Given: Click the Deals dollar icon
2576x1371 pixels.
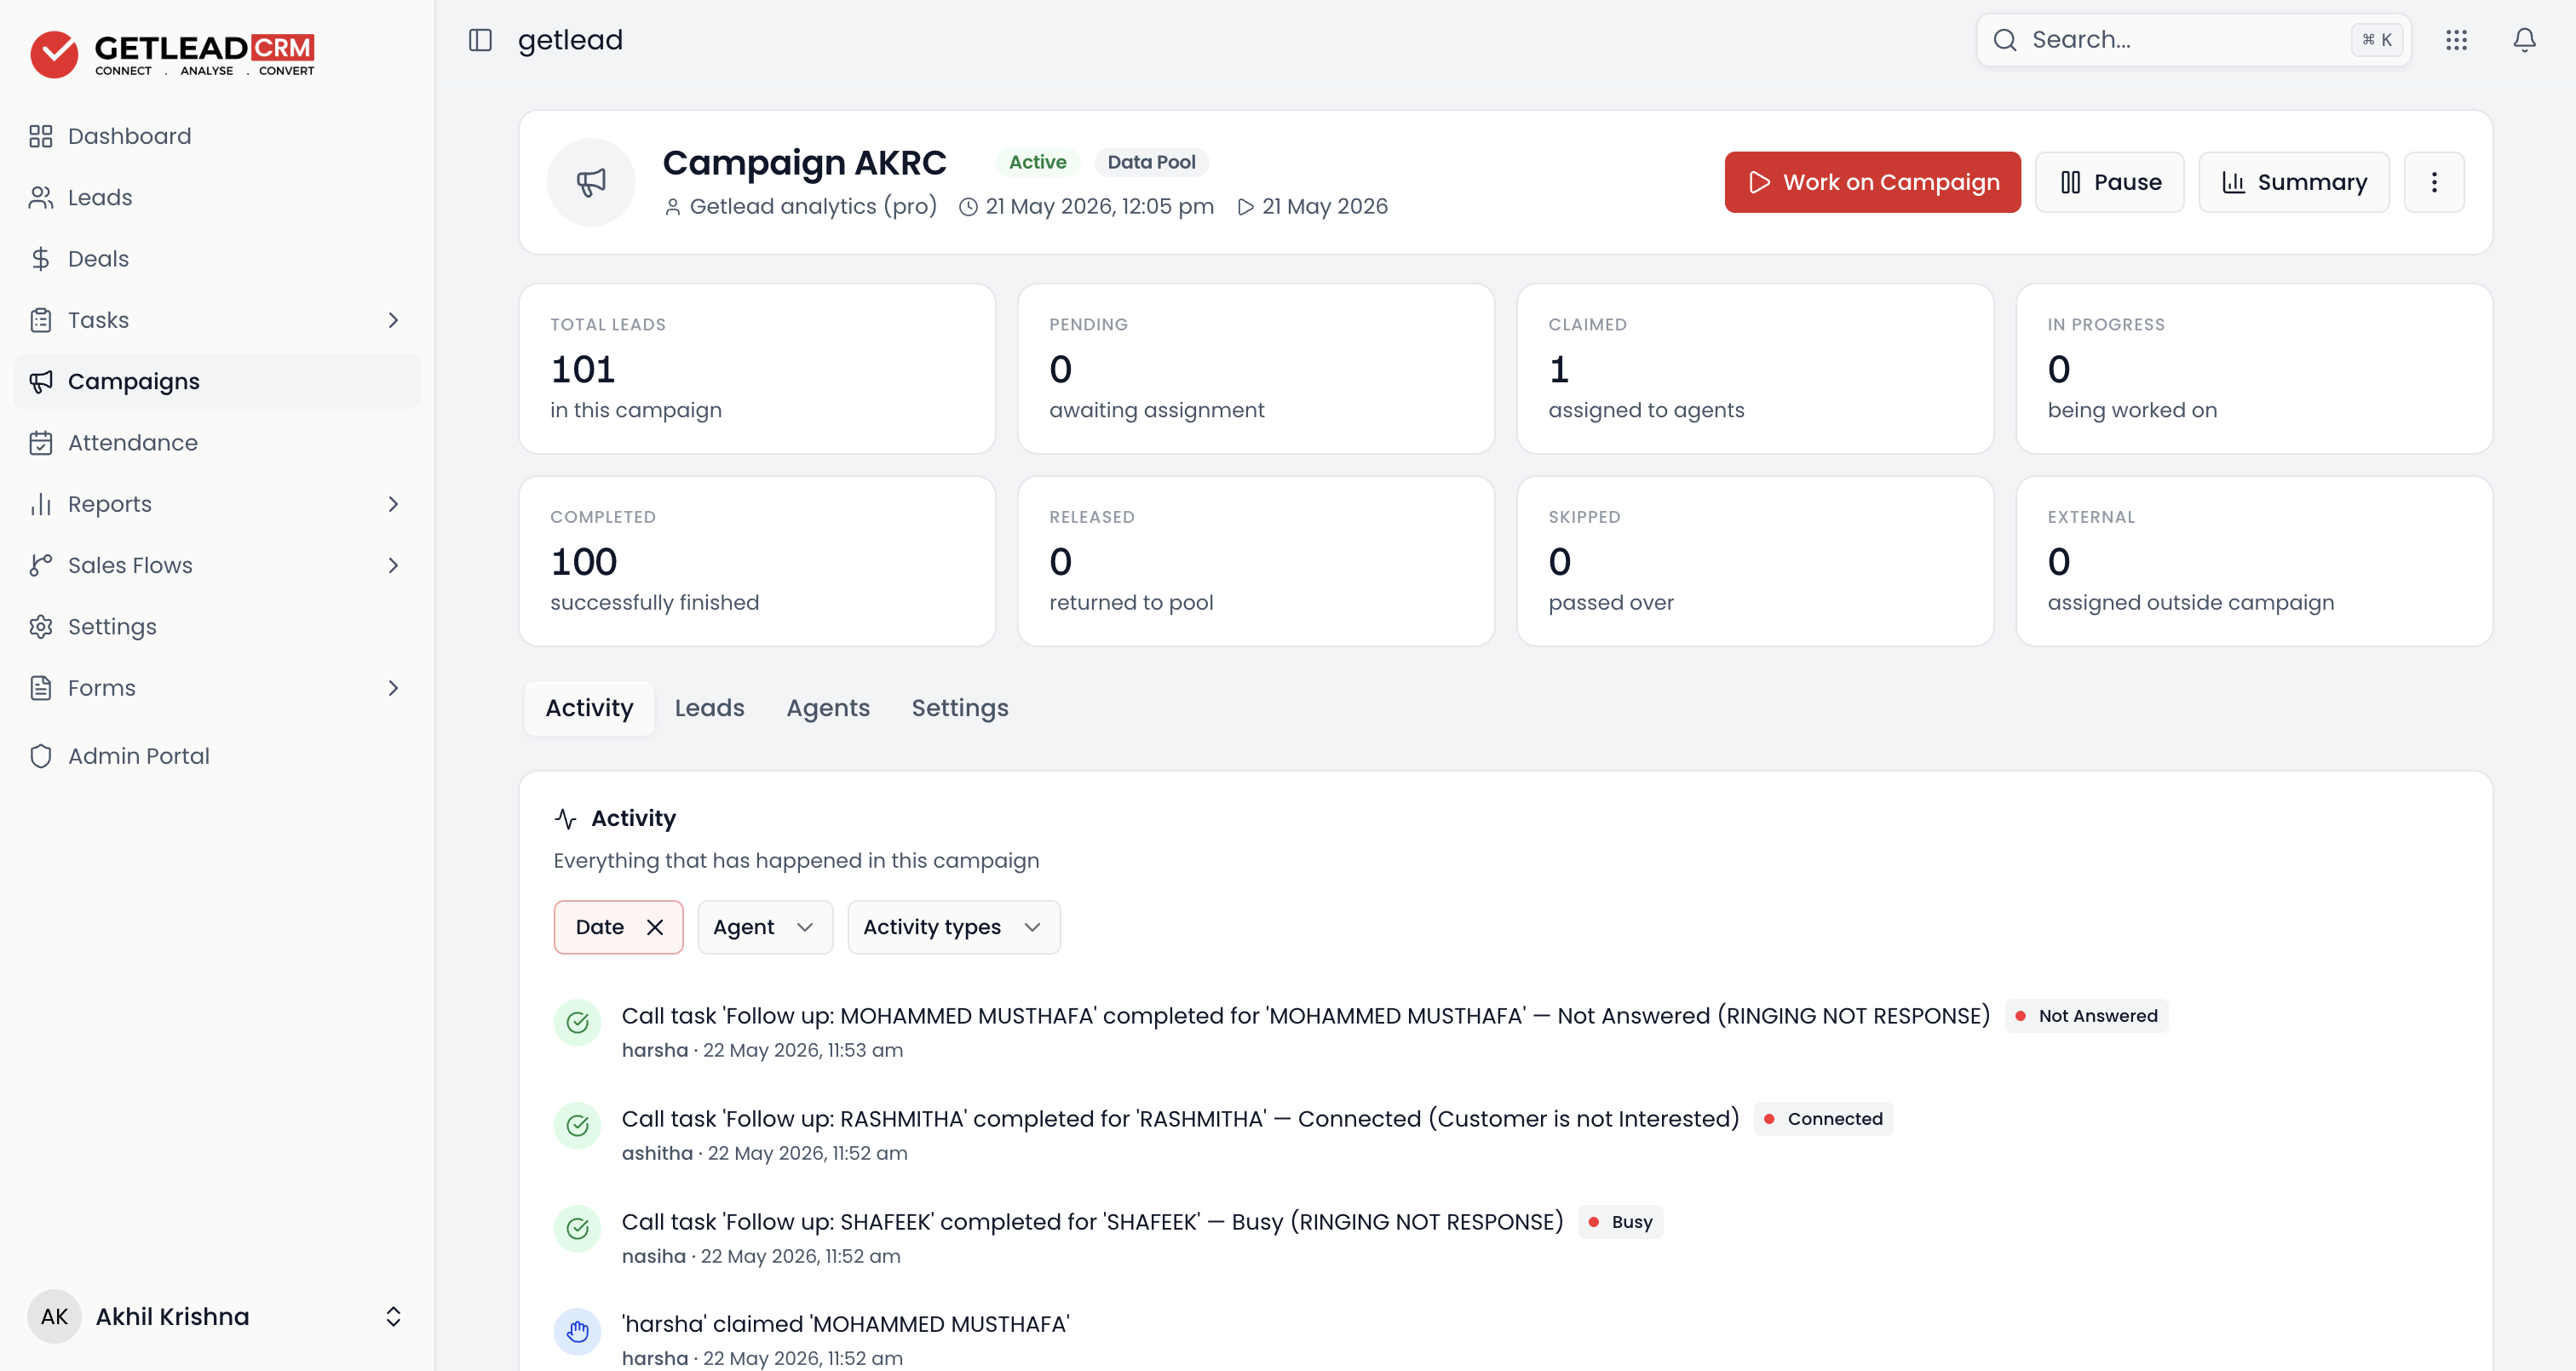Looking at the screenshot, I should [x=41, y=259].
